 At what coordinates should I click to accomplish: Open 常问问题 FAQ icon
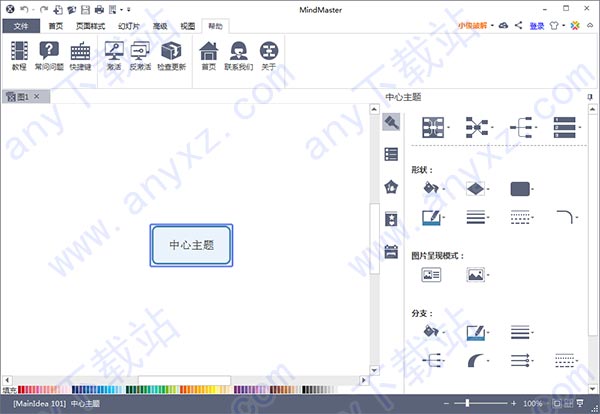49,56
